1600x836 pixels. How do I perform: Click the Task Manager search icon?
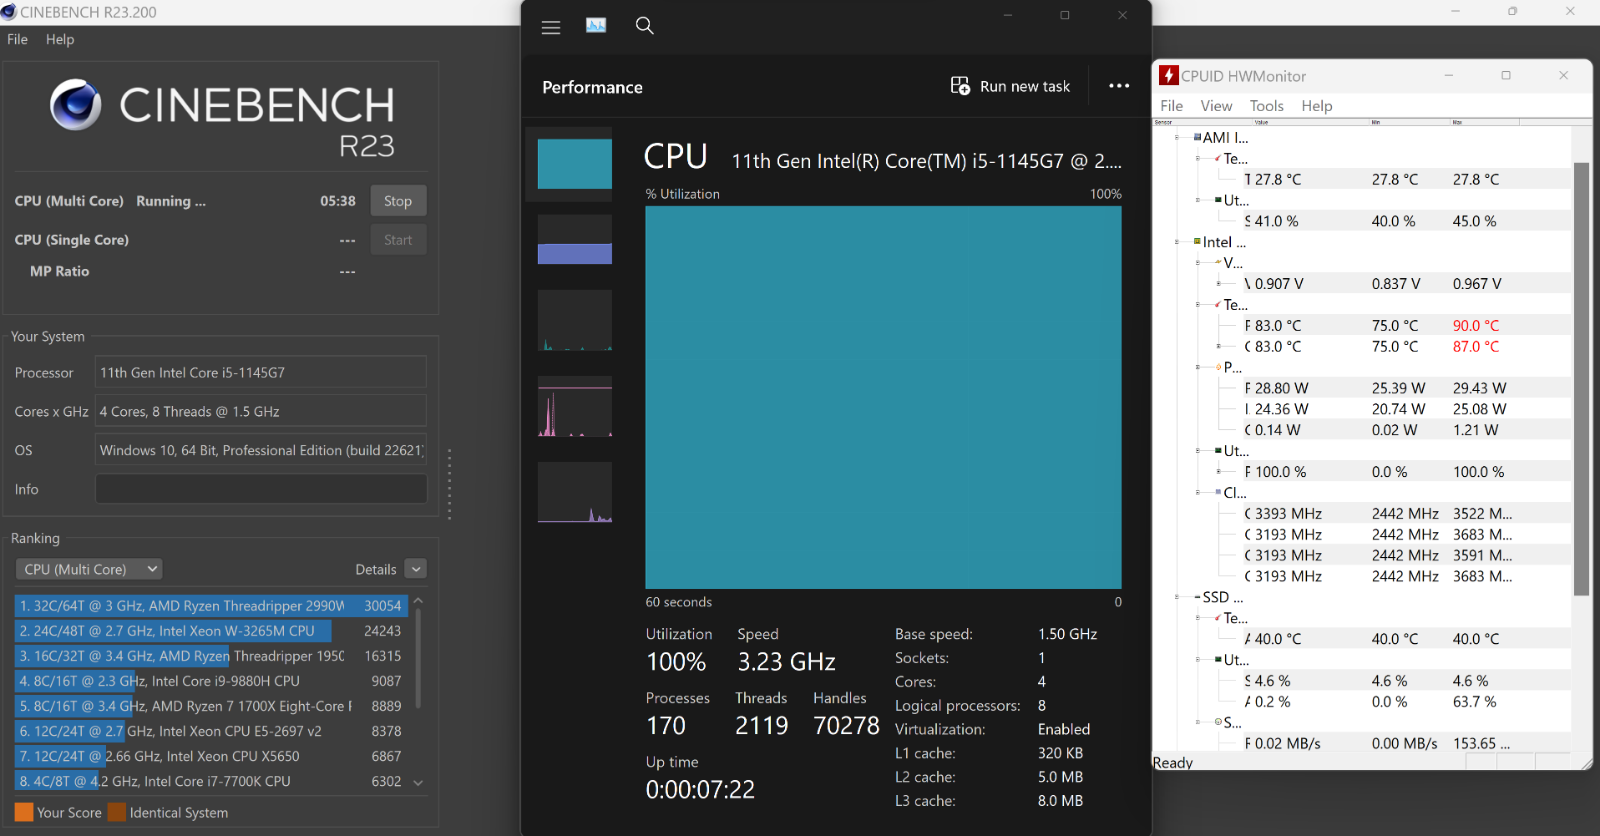pyautogui.click(x=645, y=26)
